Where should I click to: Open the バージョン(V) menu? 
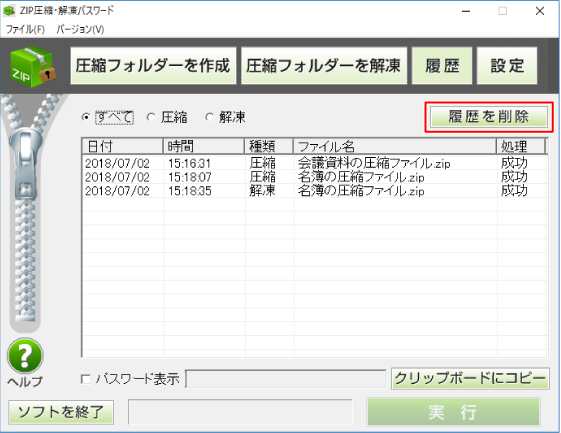click(x=80, y=29)
